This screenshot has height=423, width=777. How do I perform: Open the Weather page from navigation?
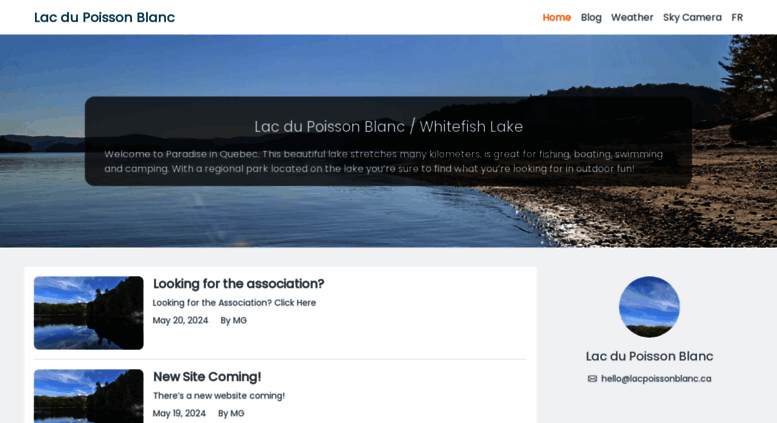(x=632, y=17)
